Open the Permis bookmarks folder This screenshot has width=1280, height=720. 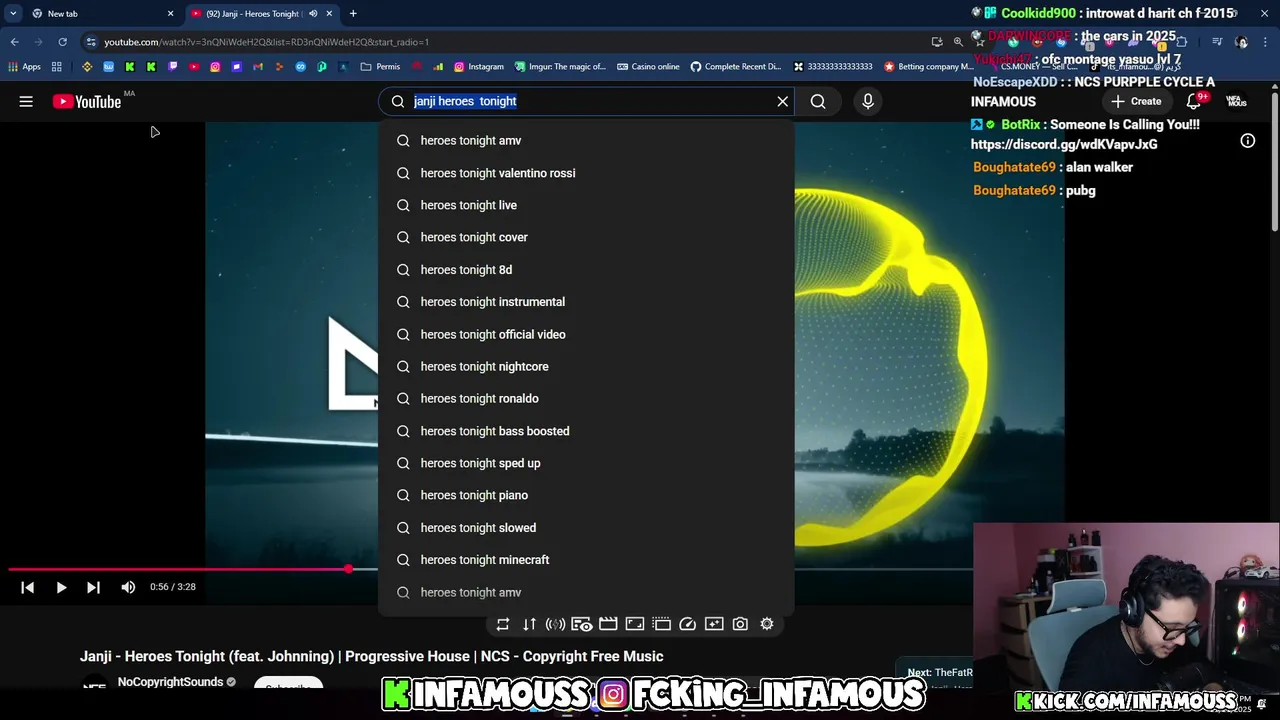pyautogui.click(x=380, y=67)
